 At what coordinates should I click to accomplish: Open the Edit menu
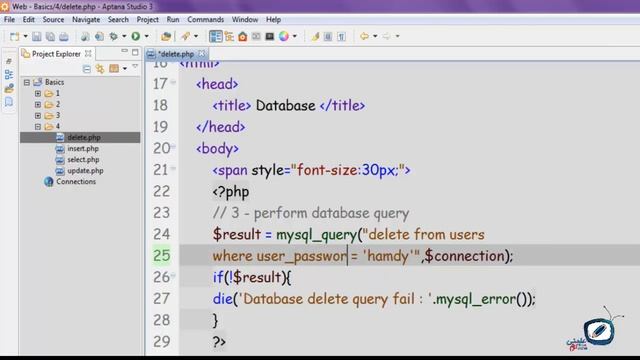pos(29,20)
